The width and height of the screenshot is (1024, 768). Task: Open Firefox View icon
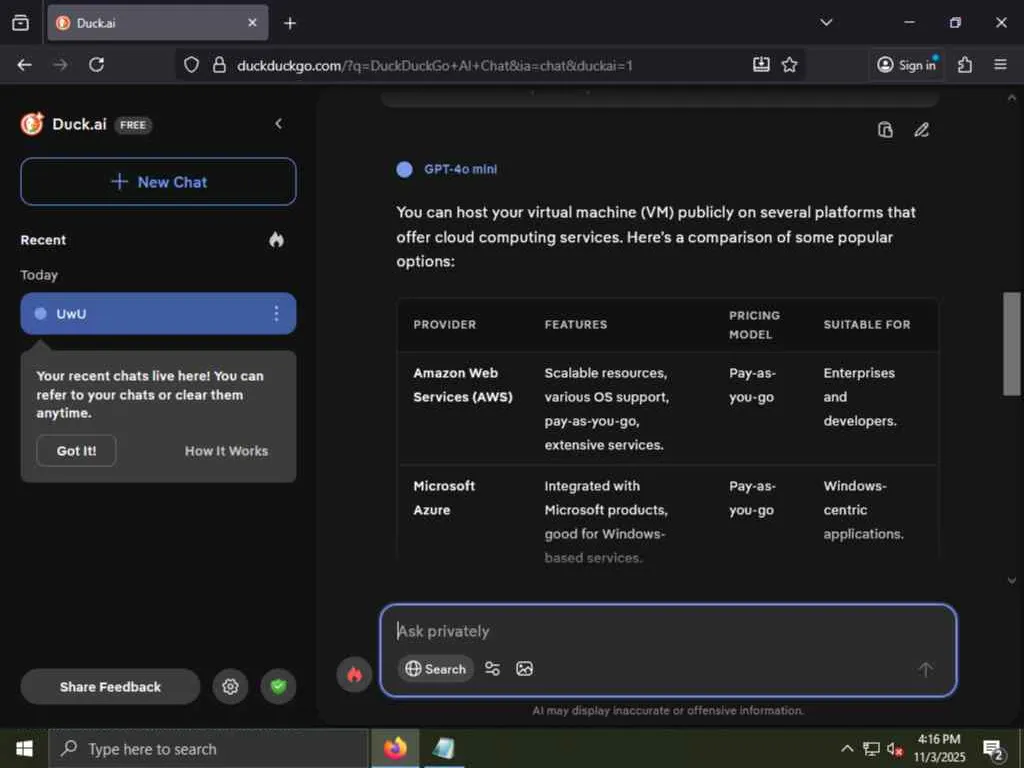[x=20, y=23]
